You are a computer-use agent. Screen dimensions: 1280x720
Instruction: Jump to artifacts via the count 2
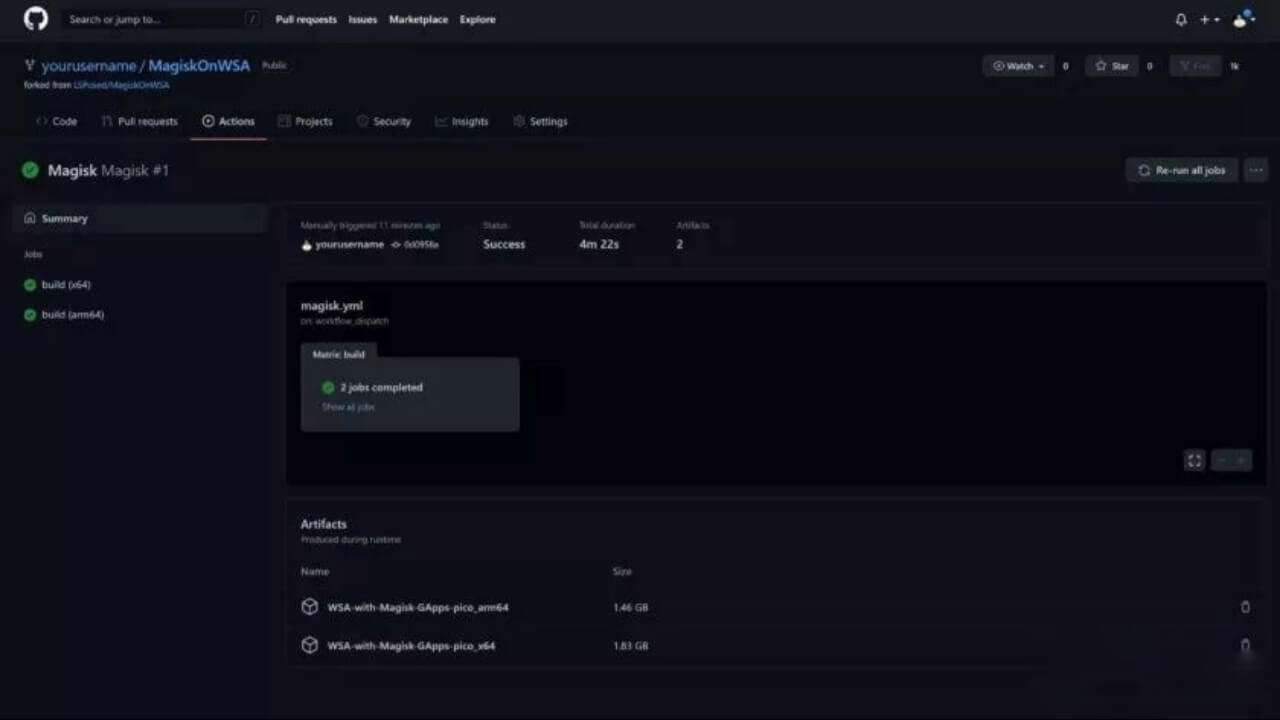(680, 244)
